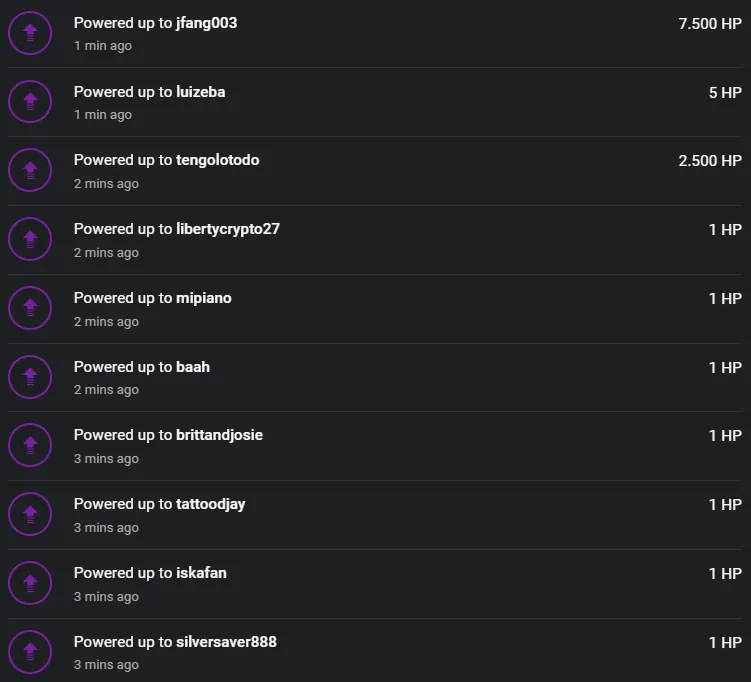
Task: Go to the mipiano username link
Action: 204,298
